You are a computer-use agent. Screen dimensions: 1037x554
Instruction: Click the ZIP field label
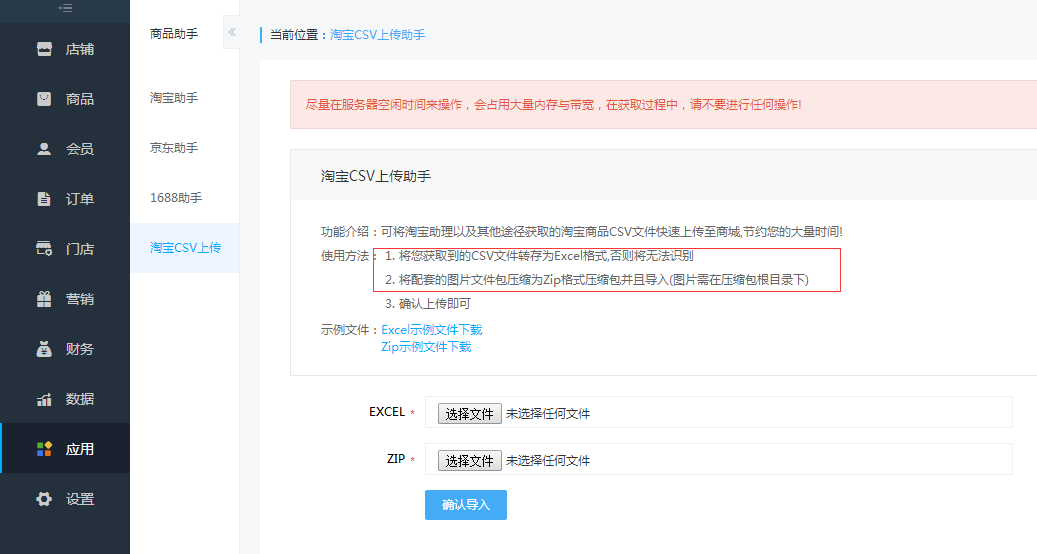pos(395,459)
